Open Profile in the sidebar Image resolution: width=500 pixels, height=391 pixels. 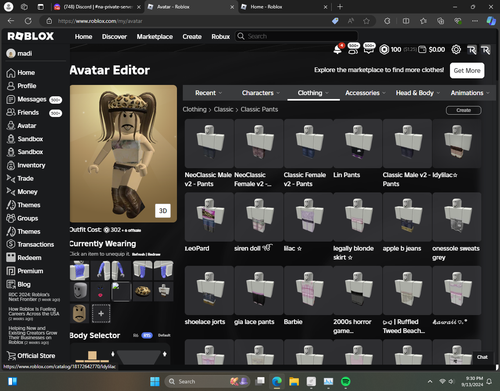point(21,86)
